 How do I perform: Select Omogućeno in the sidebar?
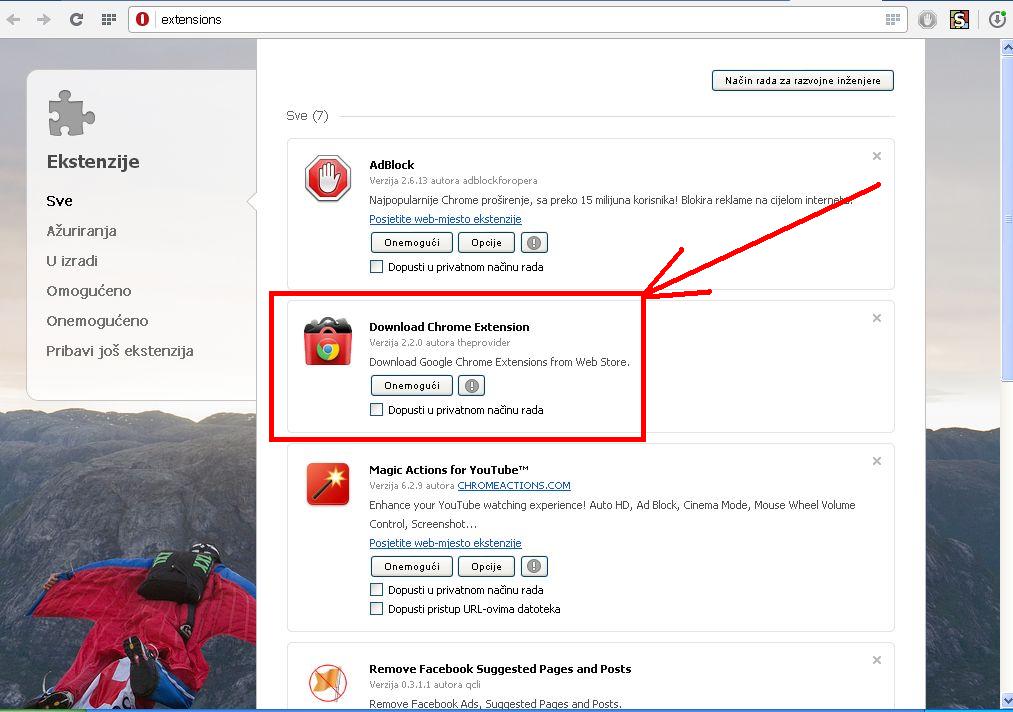(x=89, y=291)
